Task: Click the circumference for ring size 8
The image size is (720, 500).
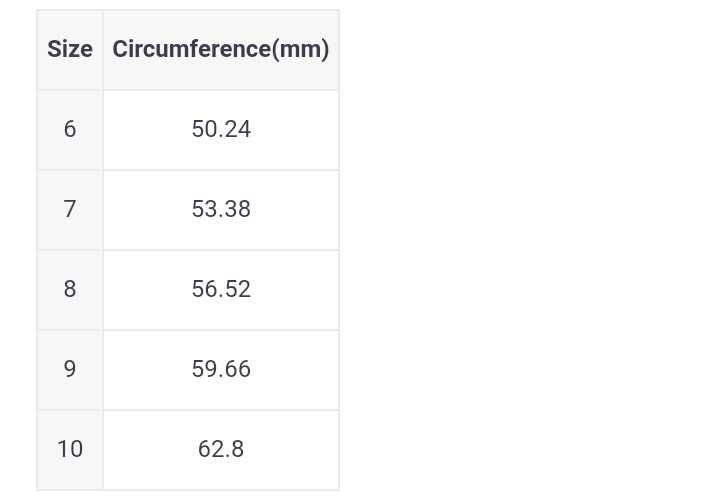Action: point(221,290)
